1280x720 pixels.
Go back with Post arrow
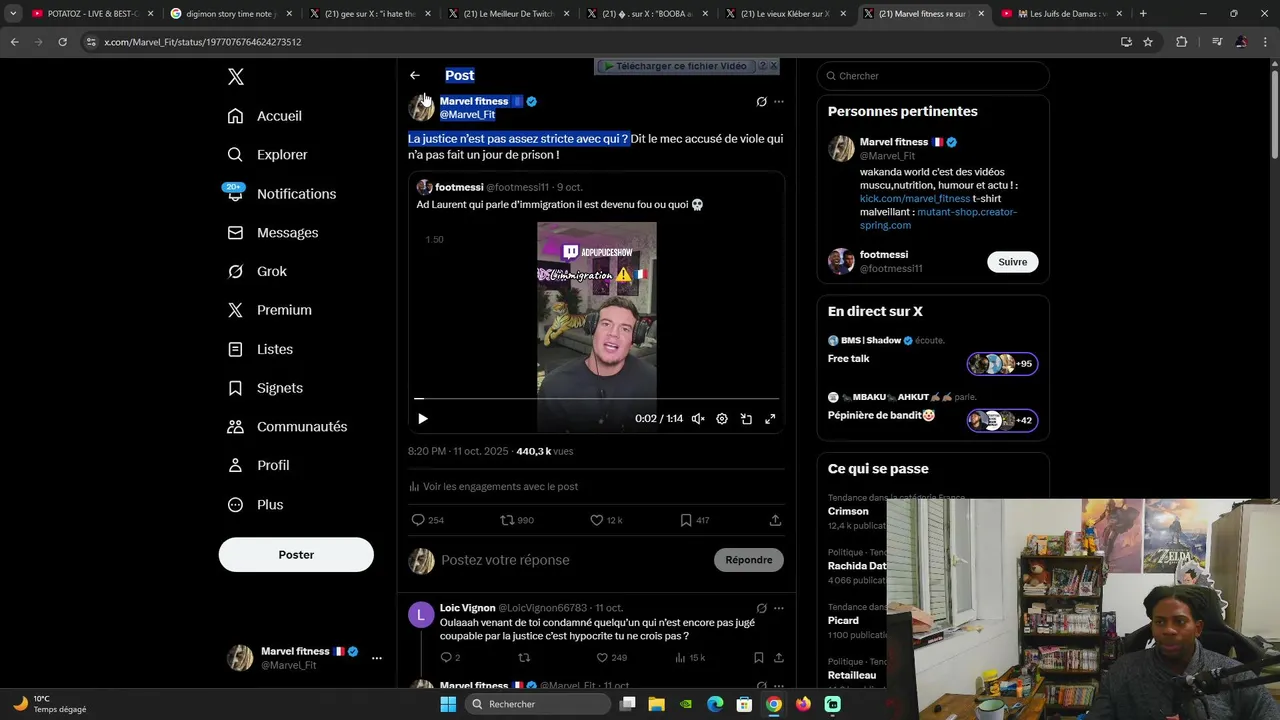click(415, 75)
